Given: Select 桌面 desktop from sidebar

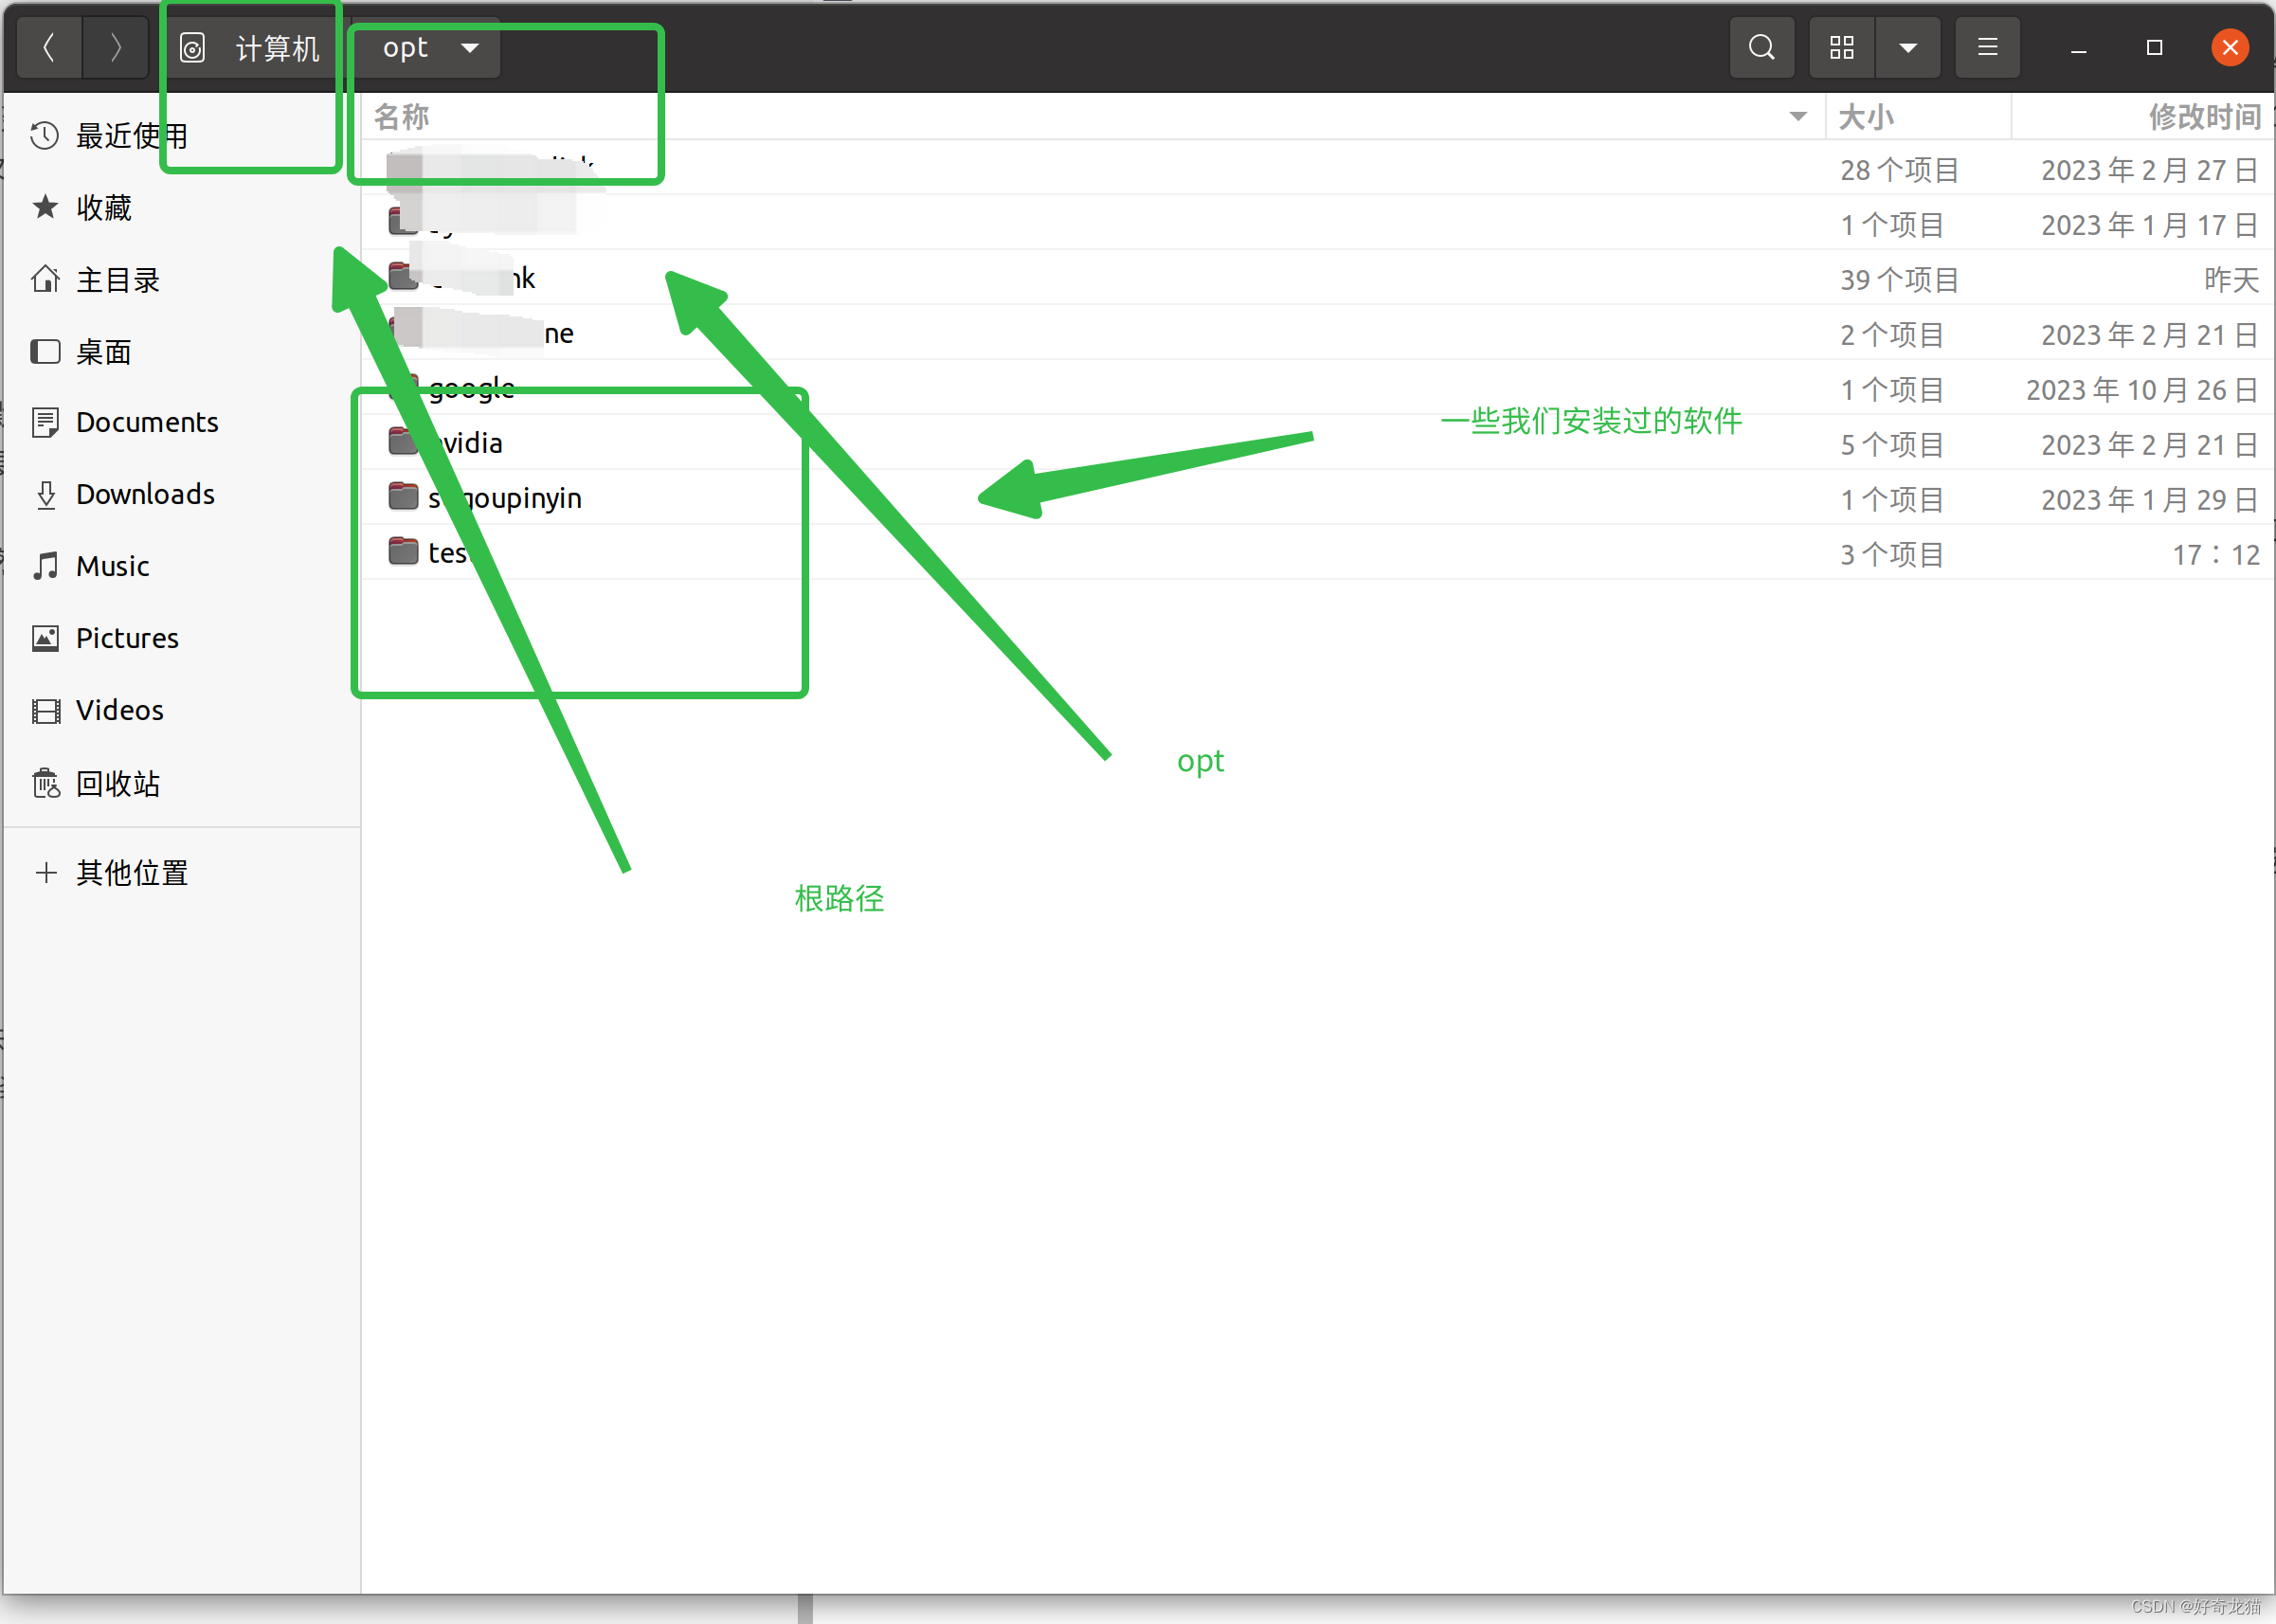Looking at the screenshot, I should click(100, 350).
